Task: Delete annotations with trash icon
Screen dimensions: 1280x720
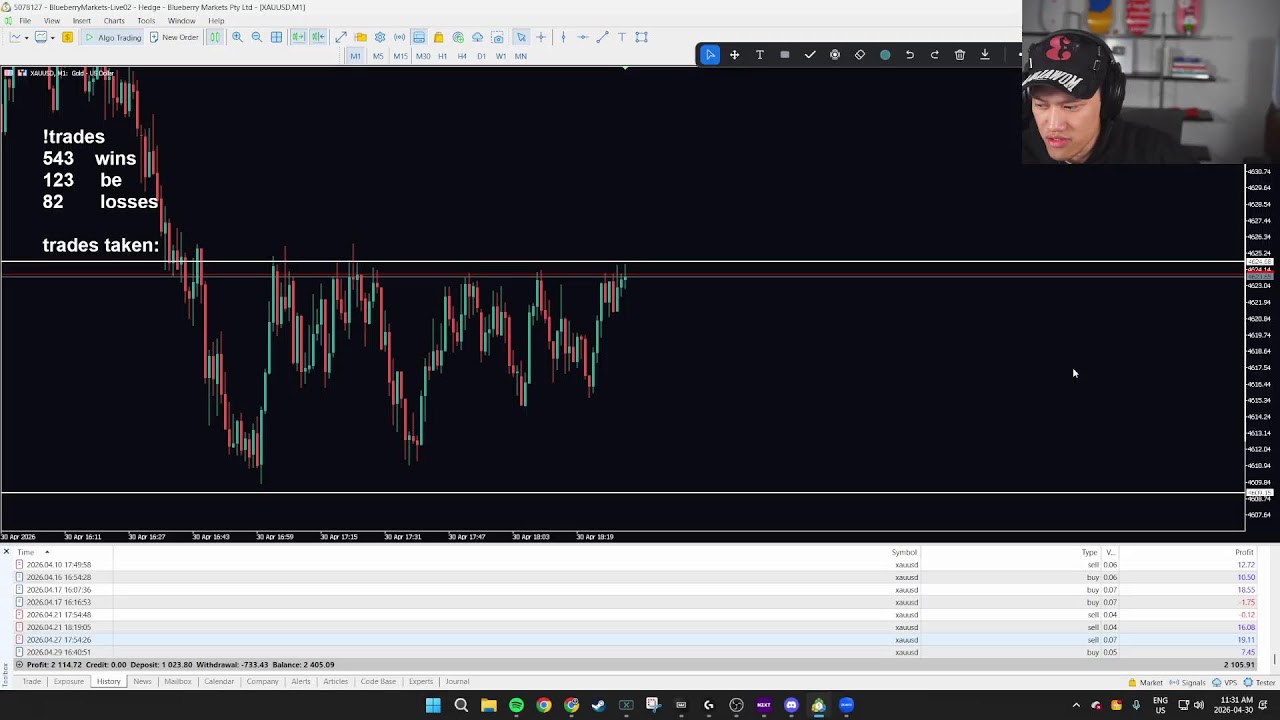Action: (x=960, y=54)
